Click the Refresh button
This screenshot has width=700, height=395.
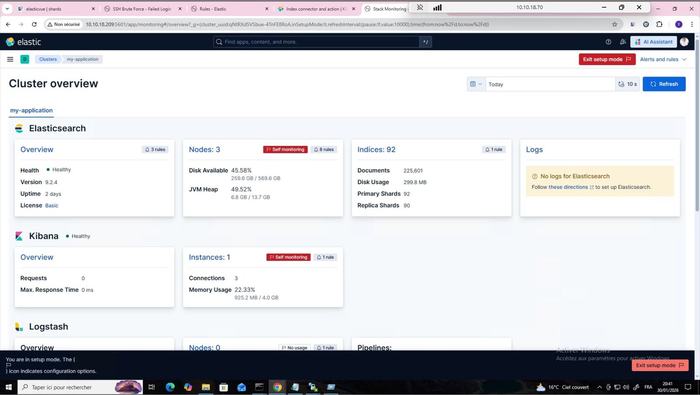point(664,84)
